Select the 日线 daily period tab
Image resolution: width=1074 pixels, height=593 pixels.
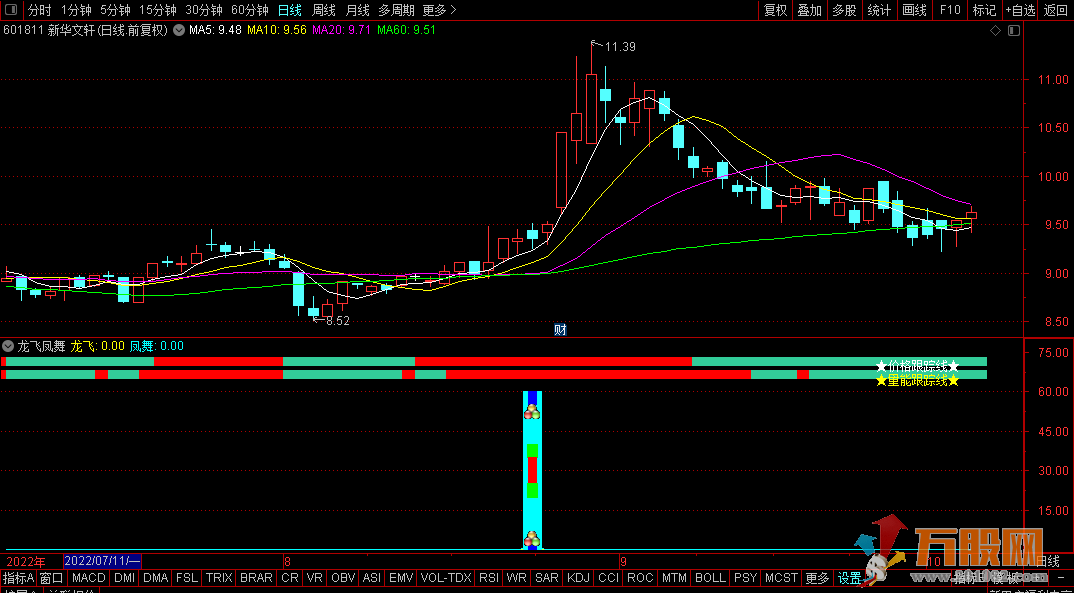(290, 10)
